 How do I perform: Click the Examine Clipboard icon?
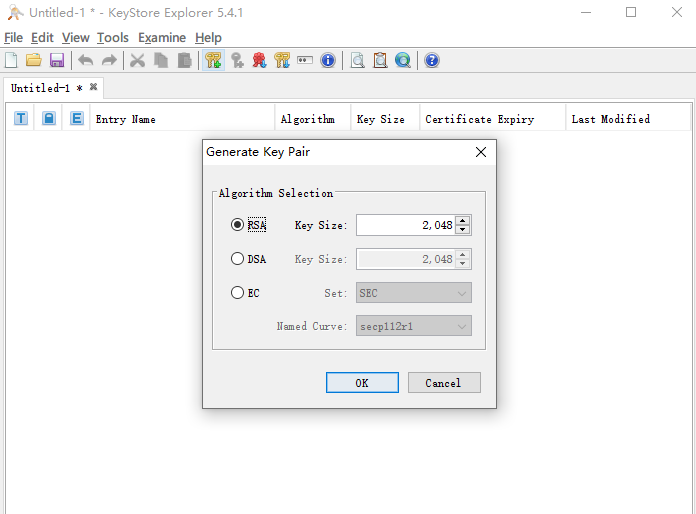(x=380, y=60)
